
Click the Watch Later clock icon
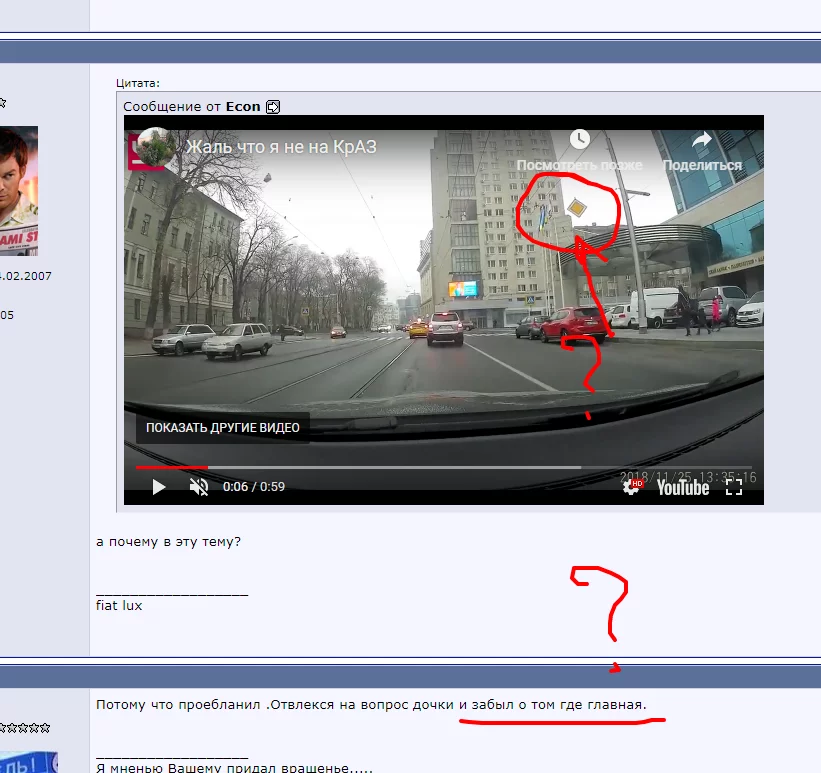580,139
